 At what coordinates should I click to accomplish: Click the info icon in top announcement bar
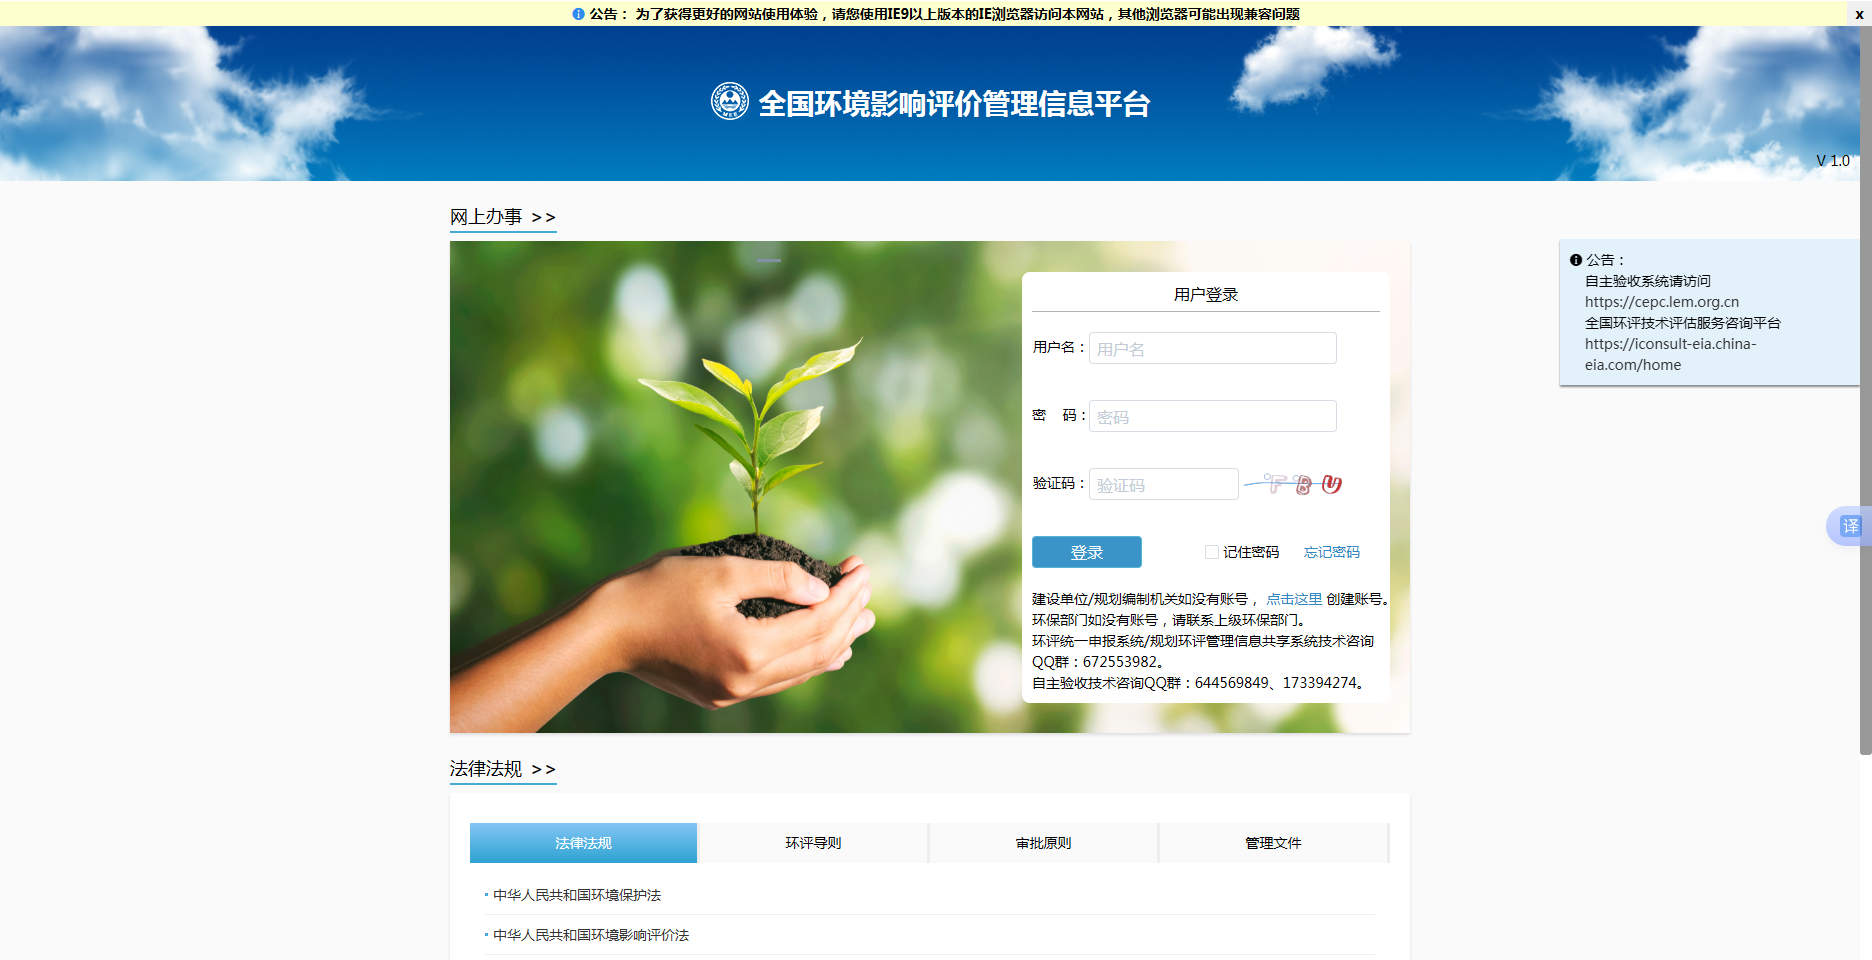tap(578, 14)
